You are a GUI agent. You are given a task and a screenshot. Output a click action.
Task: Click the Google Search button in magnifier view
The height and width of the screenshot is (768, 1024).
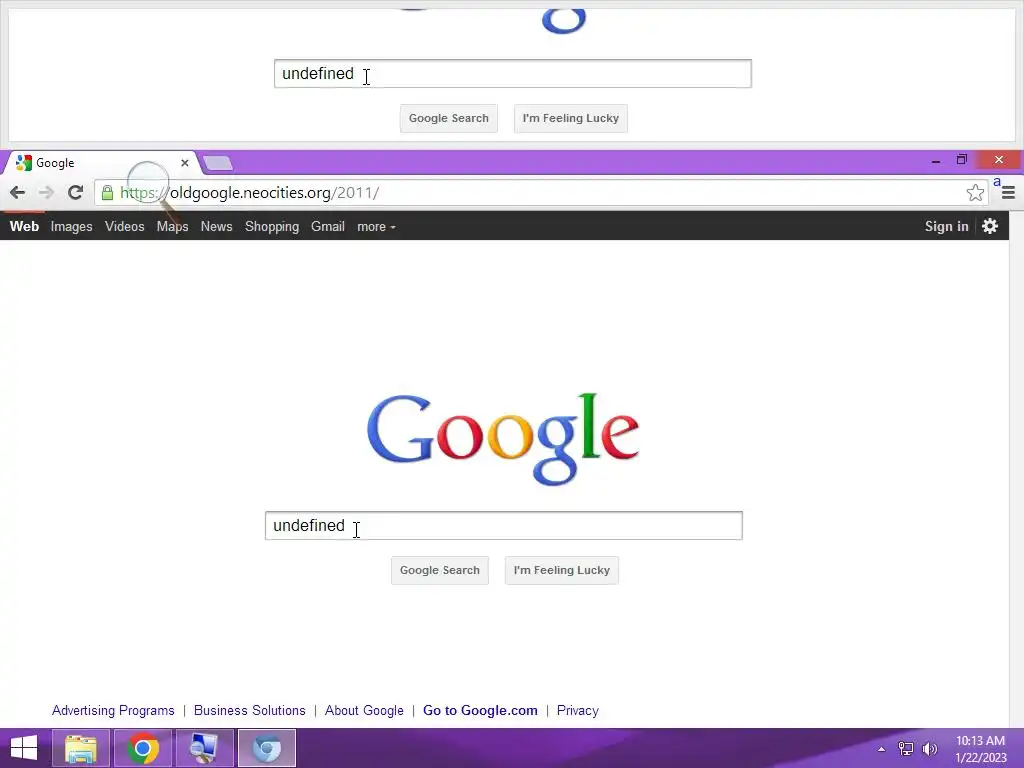click(449, 118)
